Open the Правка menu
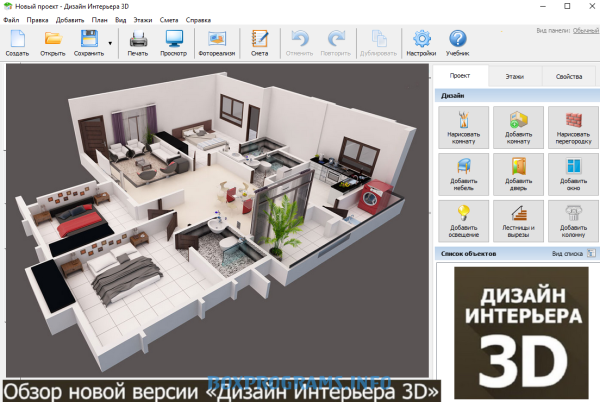Screen dimensions: 600x402 [x=37, y=20]
